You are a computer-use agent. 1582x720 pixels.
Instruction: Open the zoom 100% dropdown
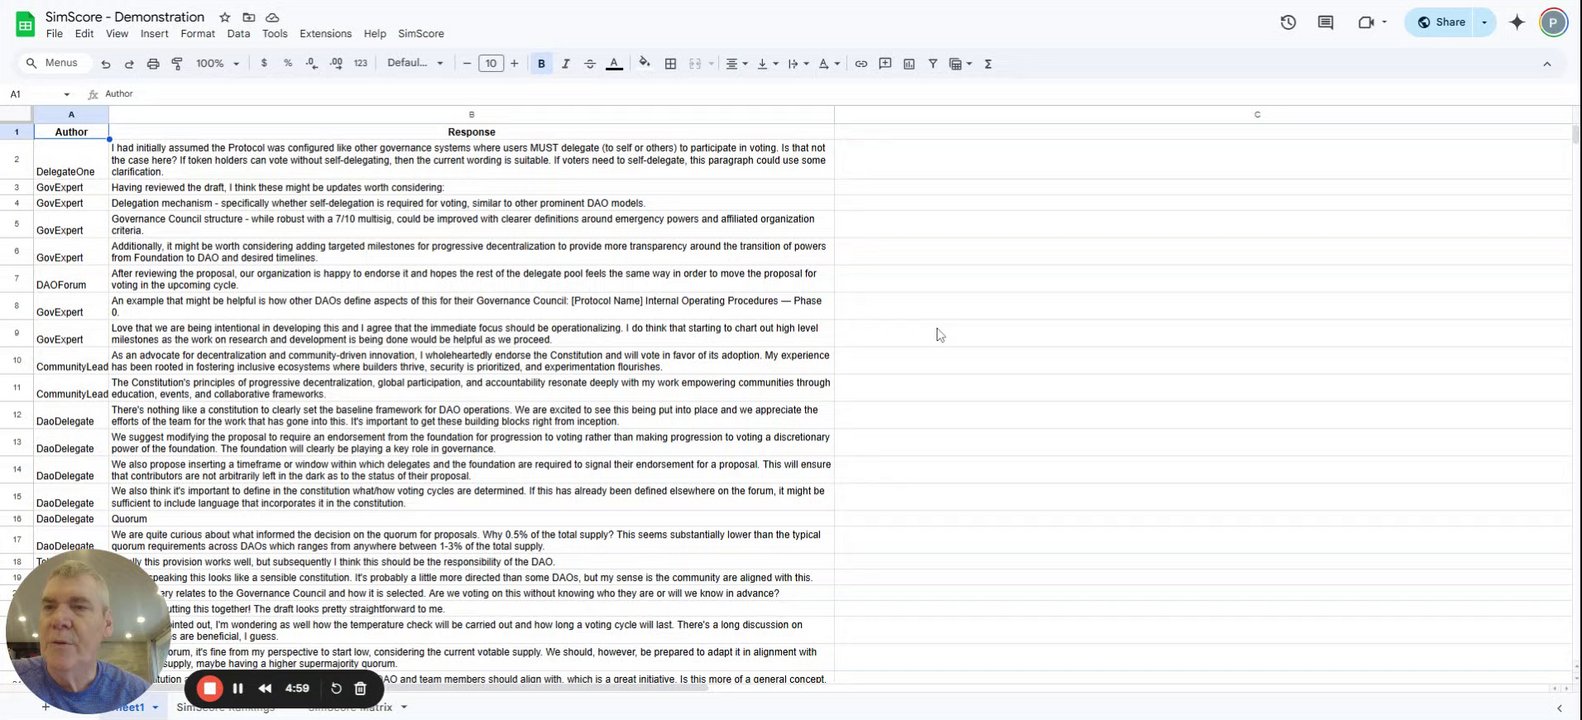pos(217,63)
